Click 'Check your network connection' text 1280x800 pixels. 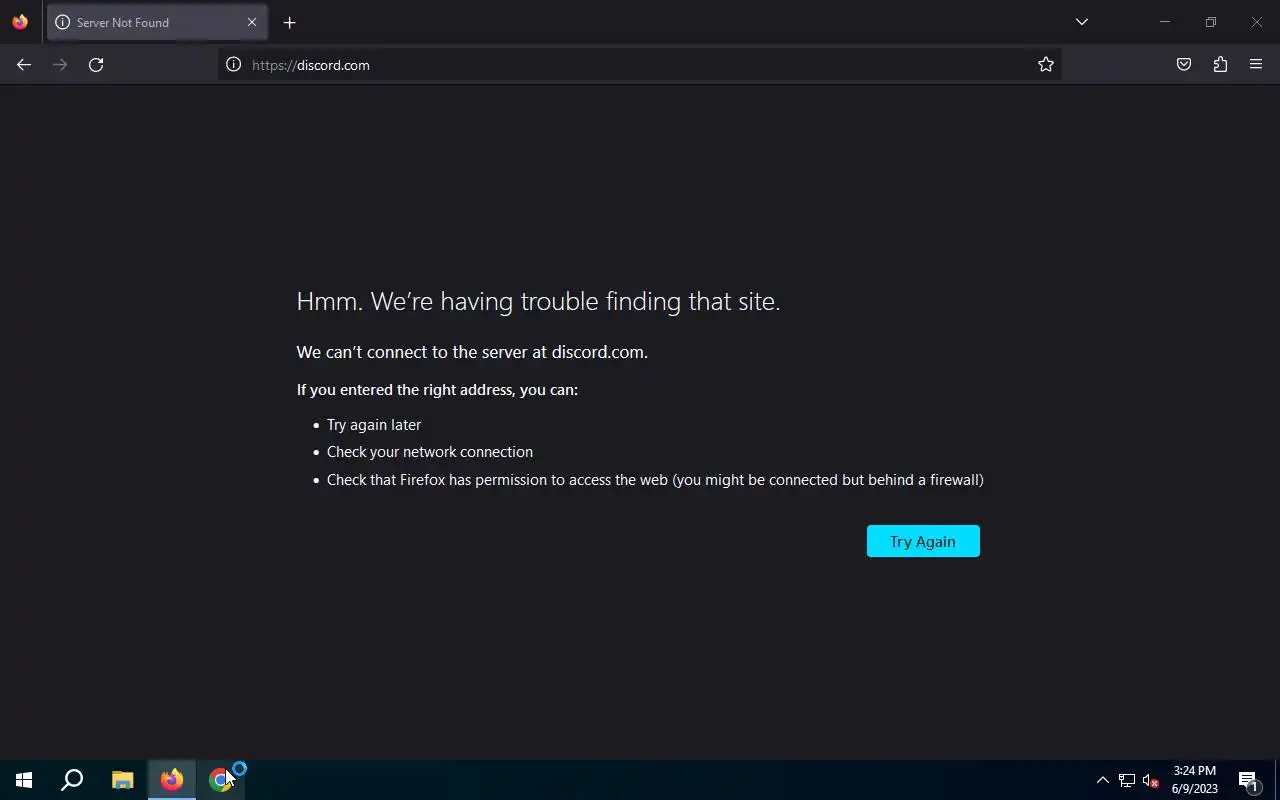pyautogui.click(x=430, y=452)
